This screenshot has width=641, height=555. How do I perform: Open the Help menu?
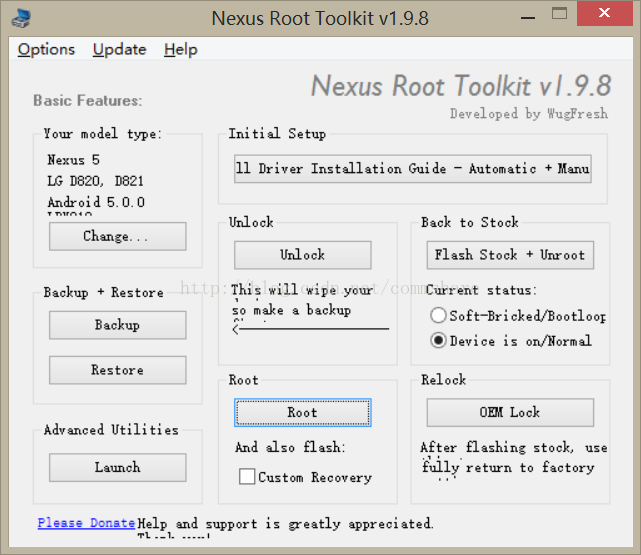click(x=180, y=49)
